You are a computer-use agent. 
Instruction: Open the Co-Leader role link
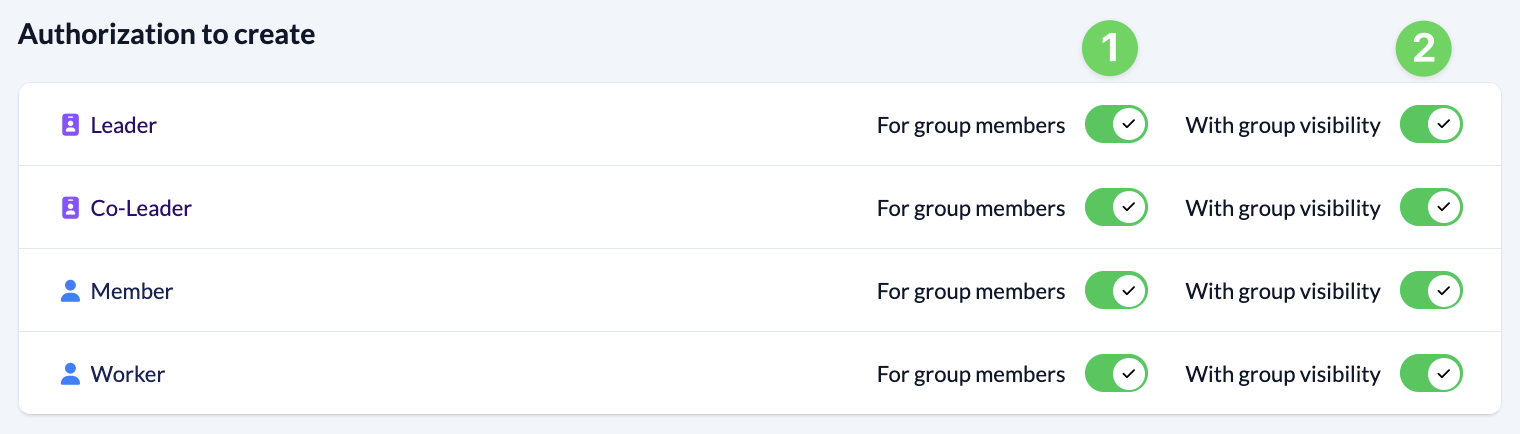(x=141, y=208)
